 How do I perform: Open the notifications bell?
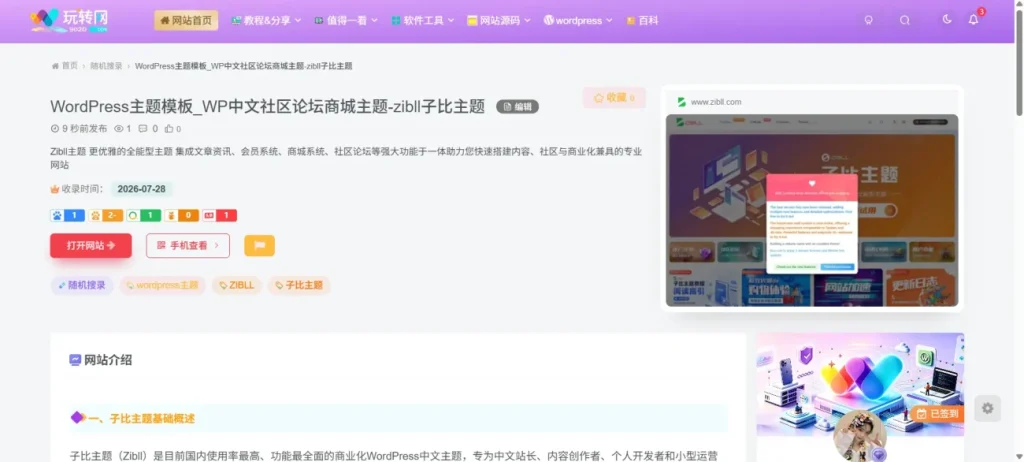(974, 20)
